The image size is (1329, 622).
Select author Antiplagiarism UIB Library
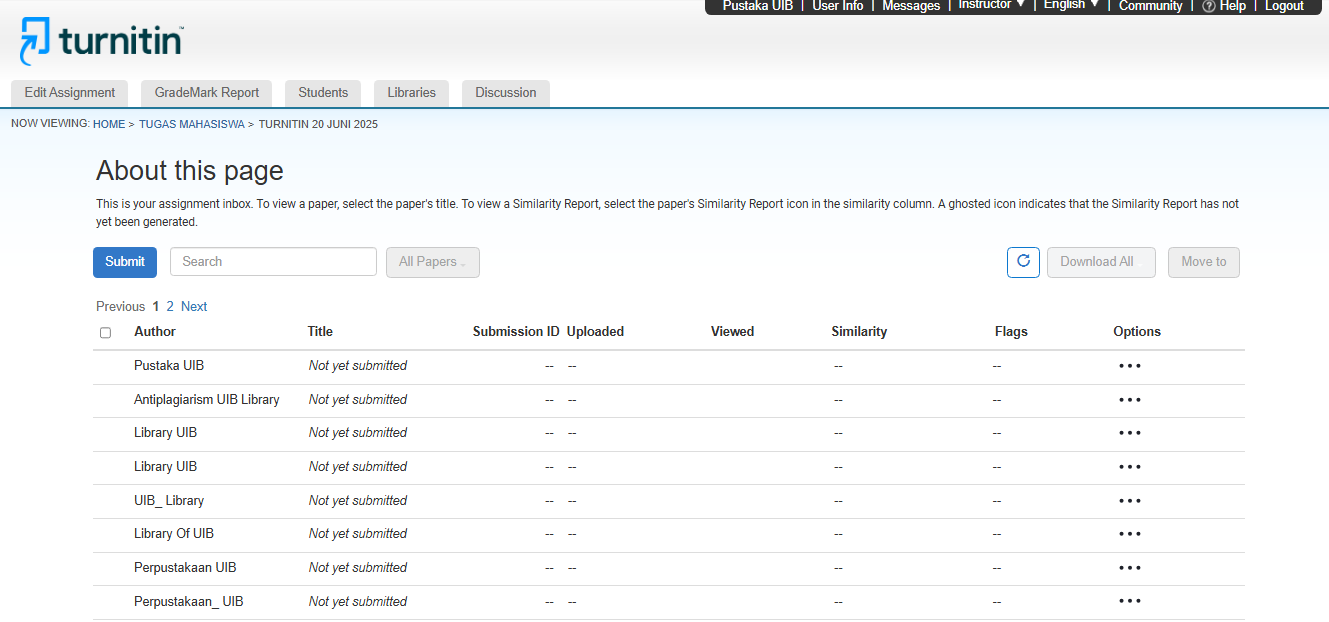point(207,400)
